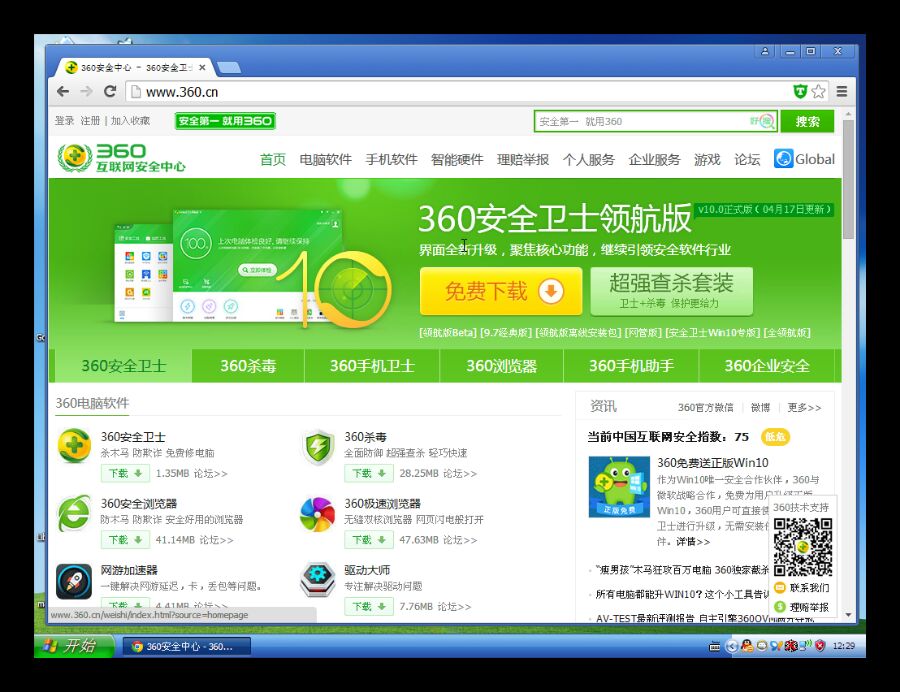This screenshot has width=900, height=692.
Task: Click 下载 button under 360安全卫士
Action: tap(125, 473)
